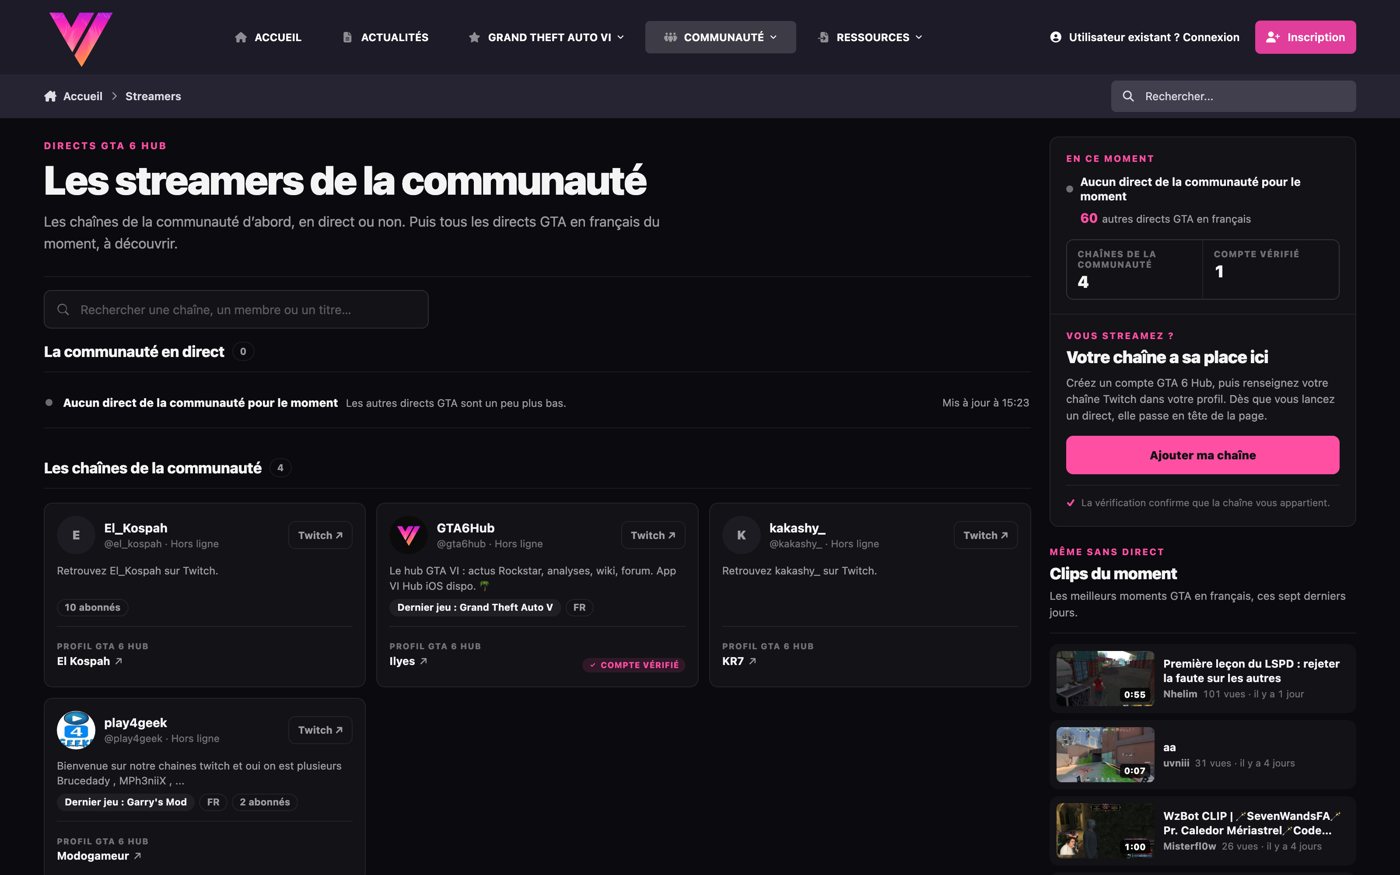Click the '2 abonnés' tag
1400x875 pixels.
[265, 802]
